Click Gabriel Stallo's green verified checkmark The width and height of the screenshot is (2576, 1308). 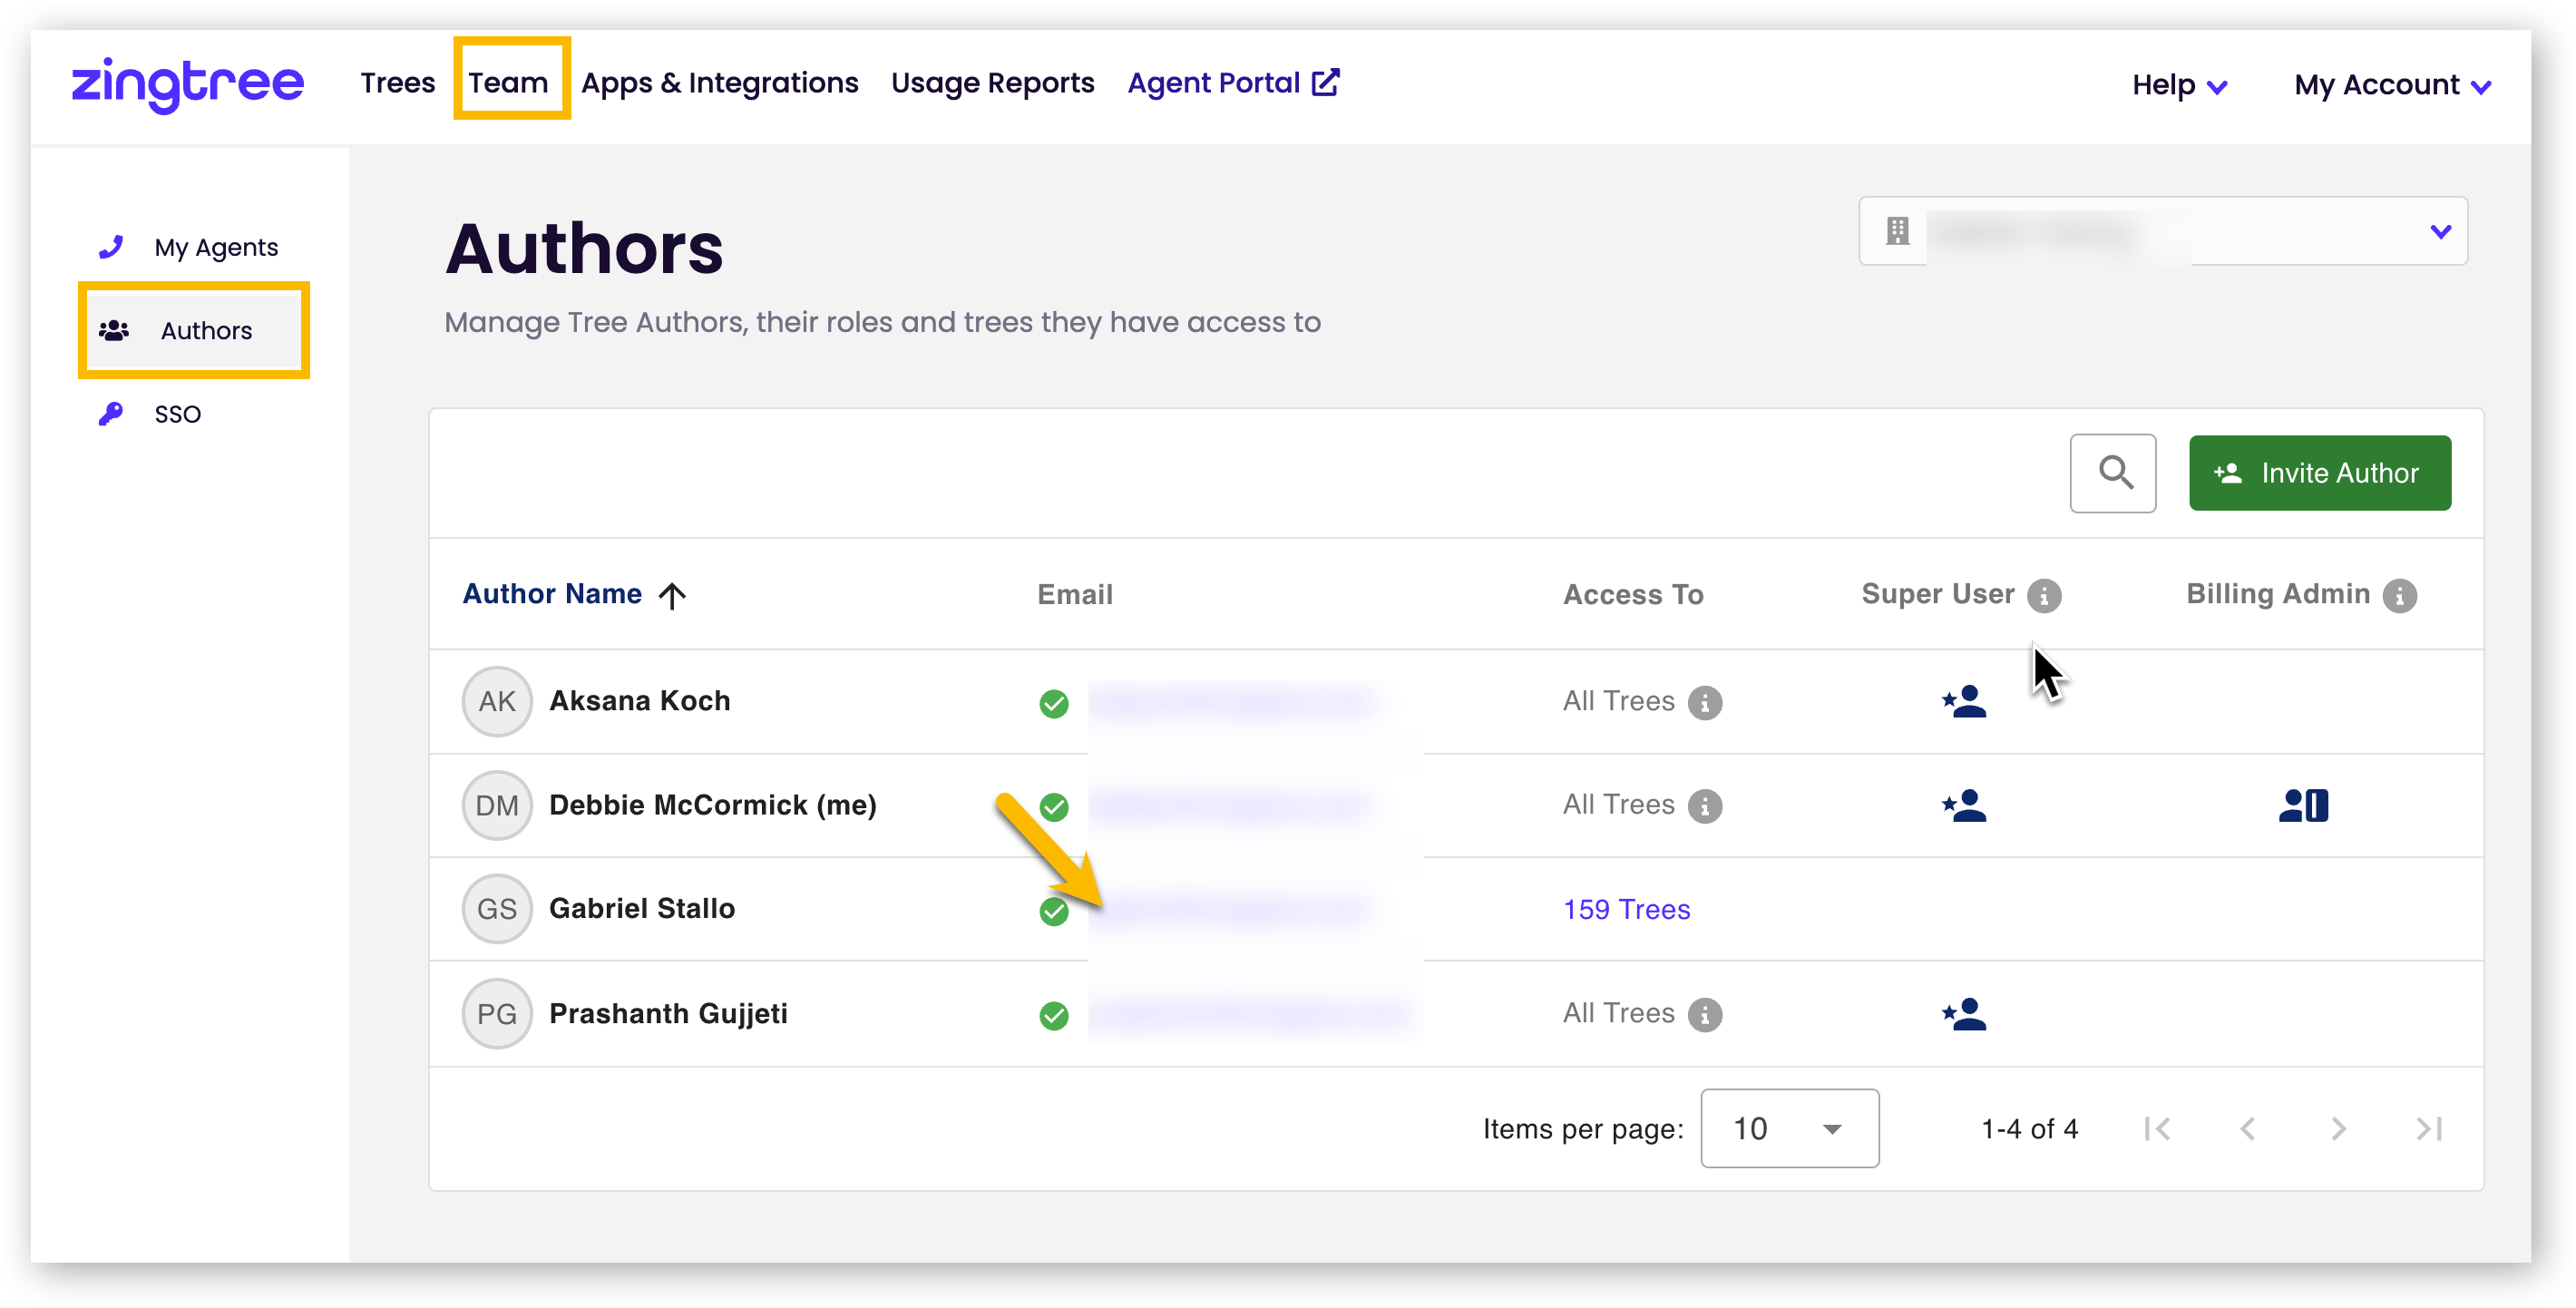point(1054,911)
